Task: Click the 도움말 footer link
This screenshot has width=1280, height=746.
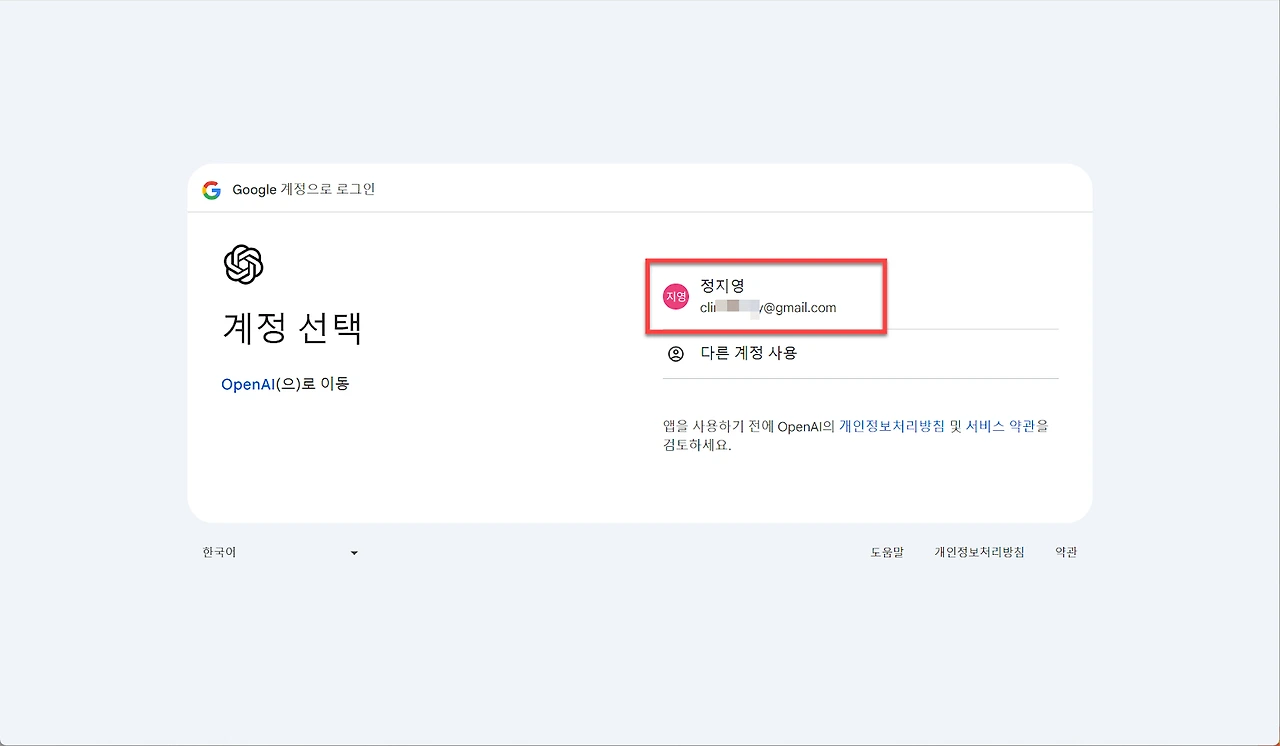Action: tap(887, 552)
